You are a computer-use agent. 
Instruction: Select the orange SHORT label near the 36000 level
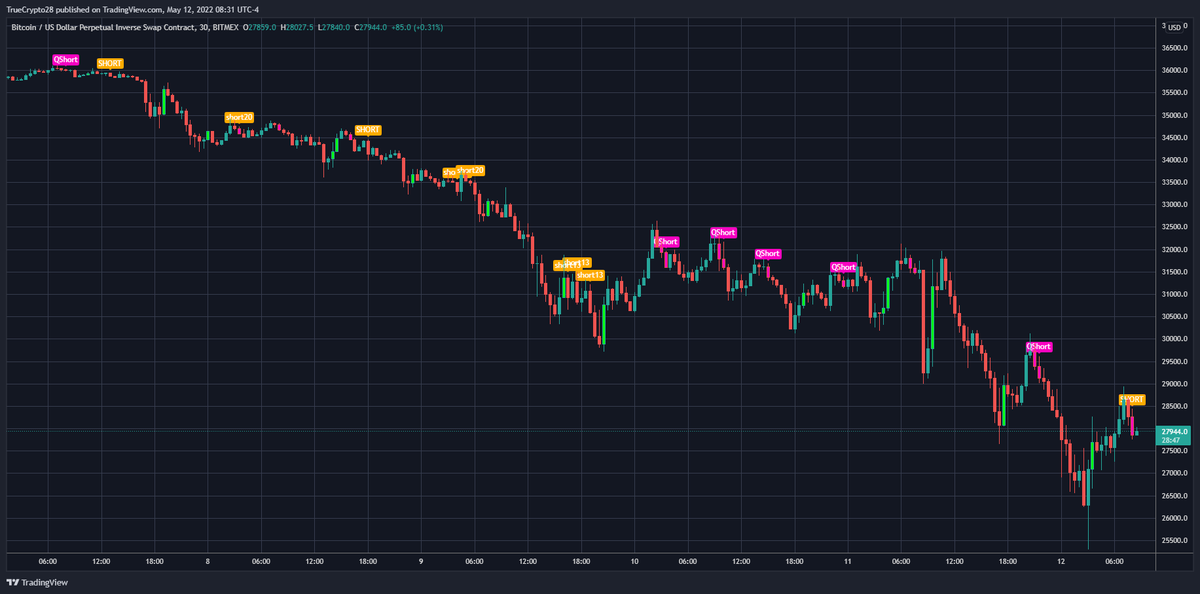tap(110, 63)
